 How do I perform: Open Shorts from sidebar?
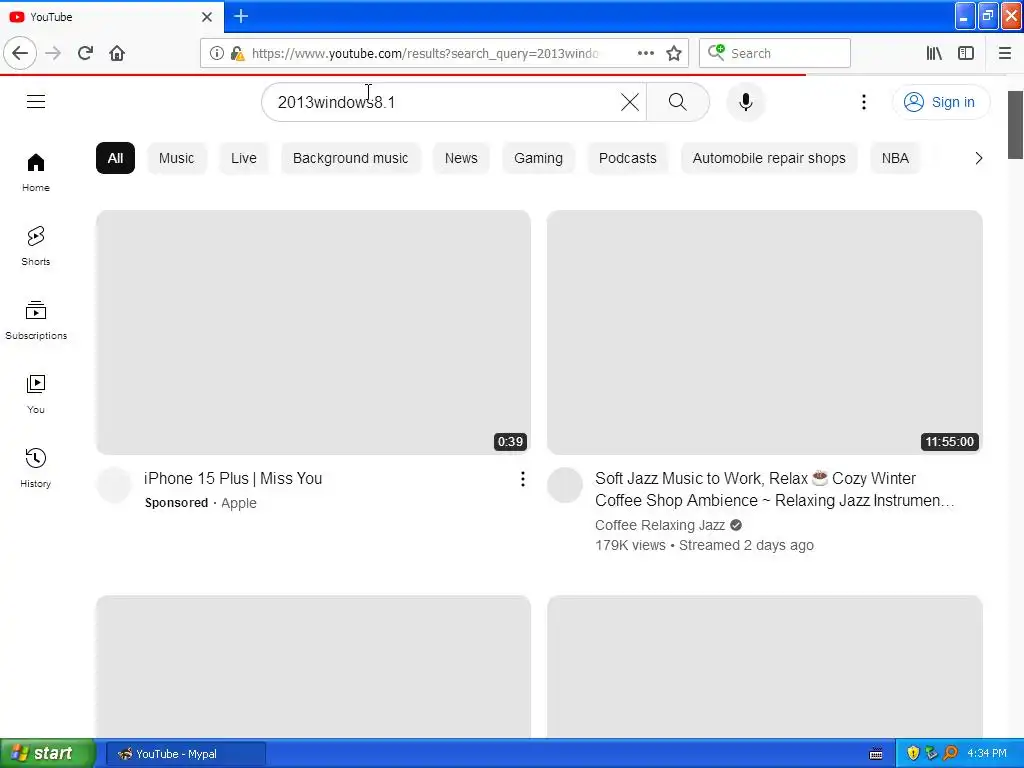click(36, 246)
